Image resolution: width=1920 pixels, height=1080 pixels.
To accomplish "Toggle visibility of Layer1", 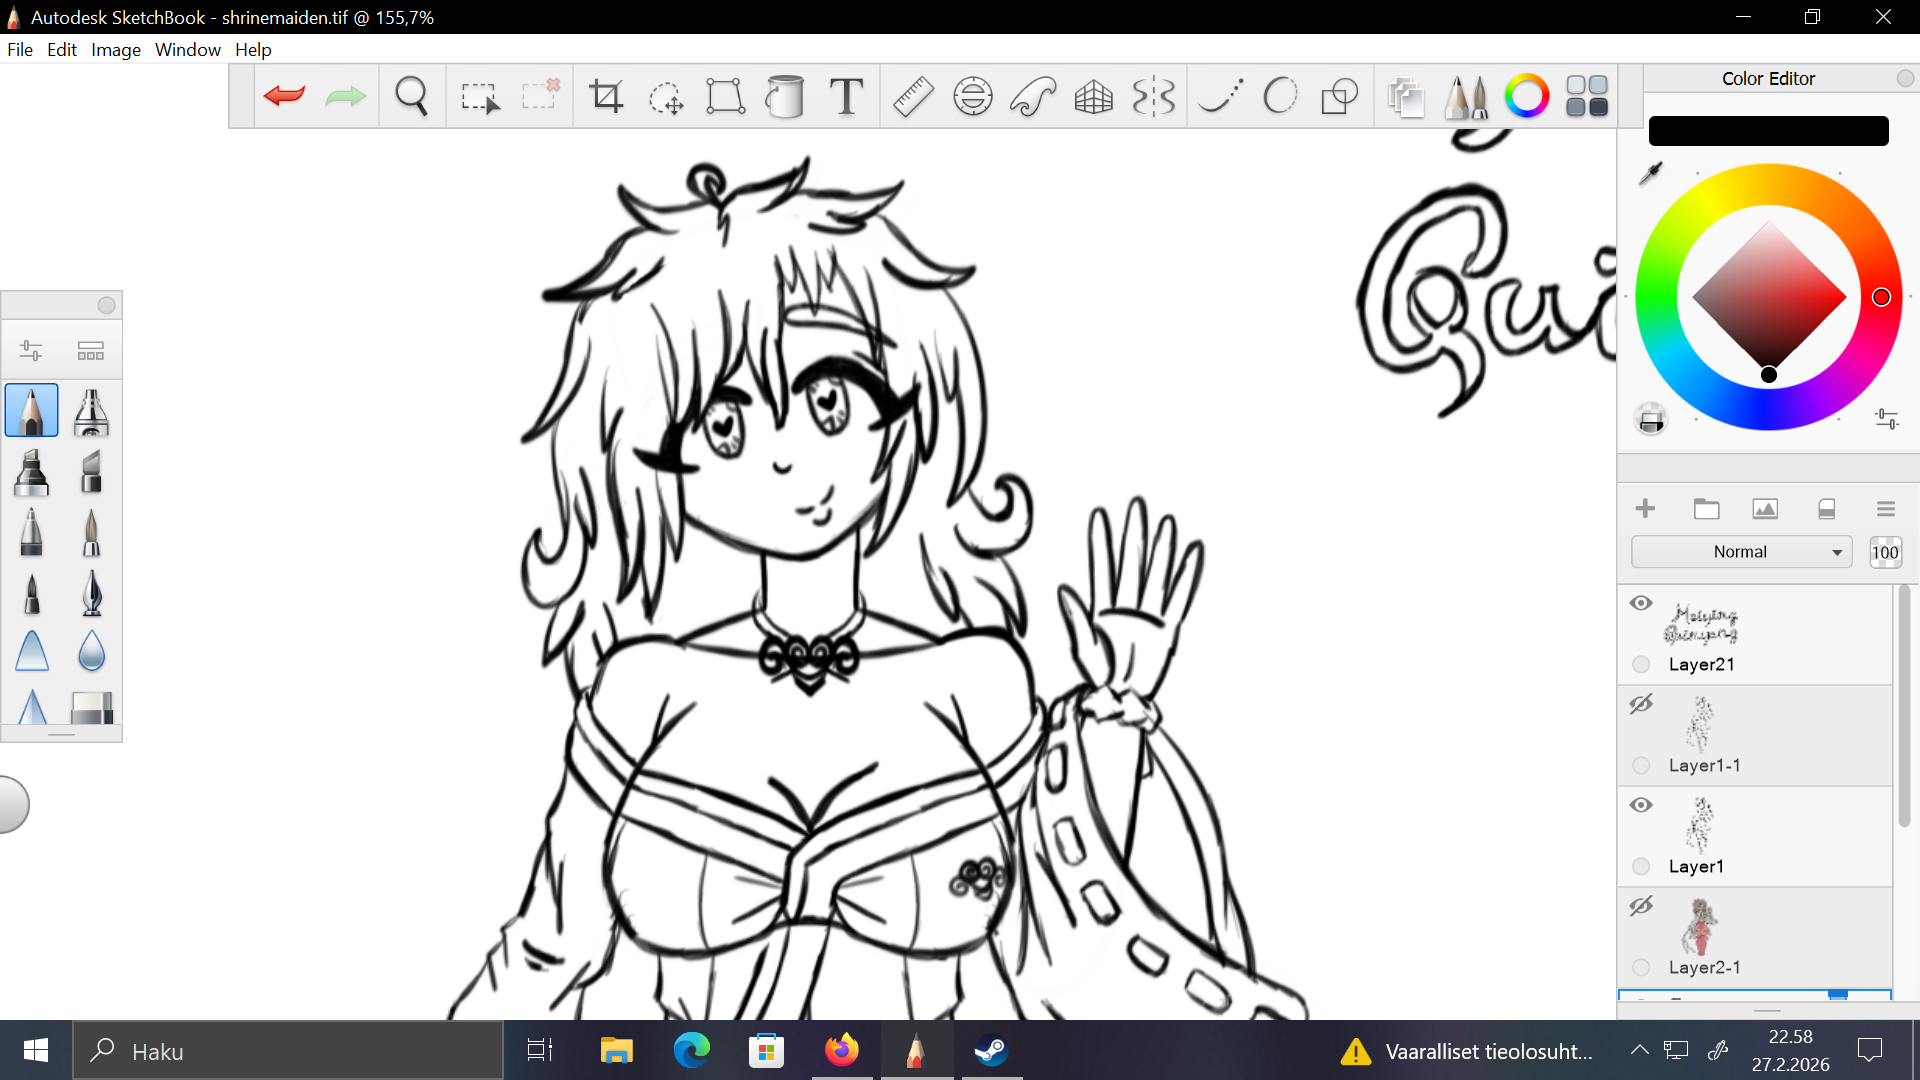I will pos(1641,805).
